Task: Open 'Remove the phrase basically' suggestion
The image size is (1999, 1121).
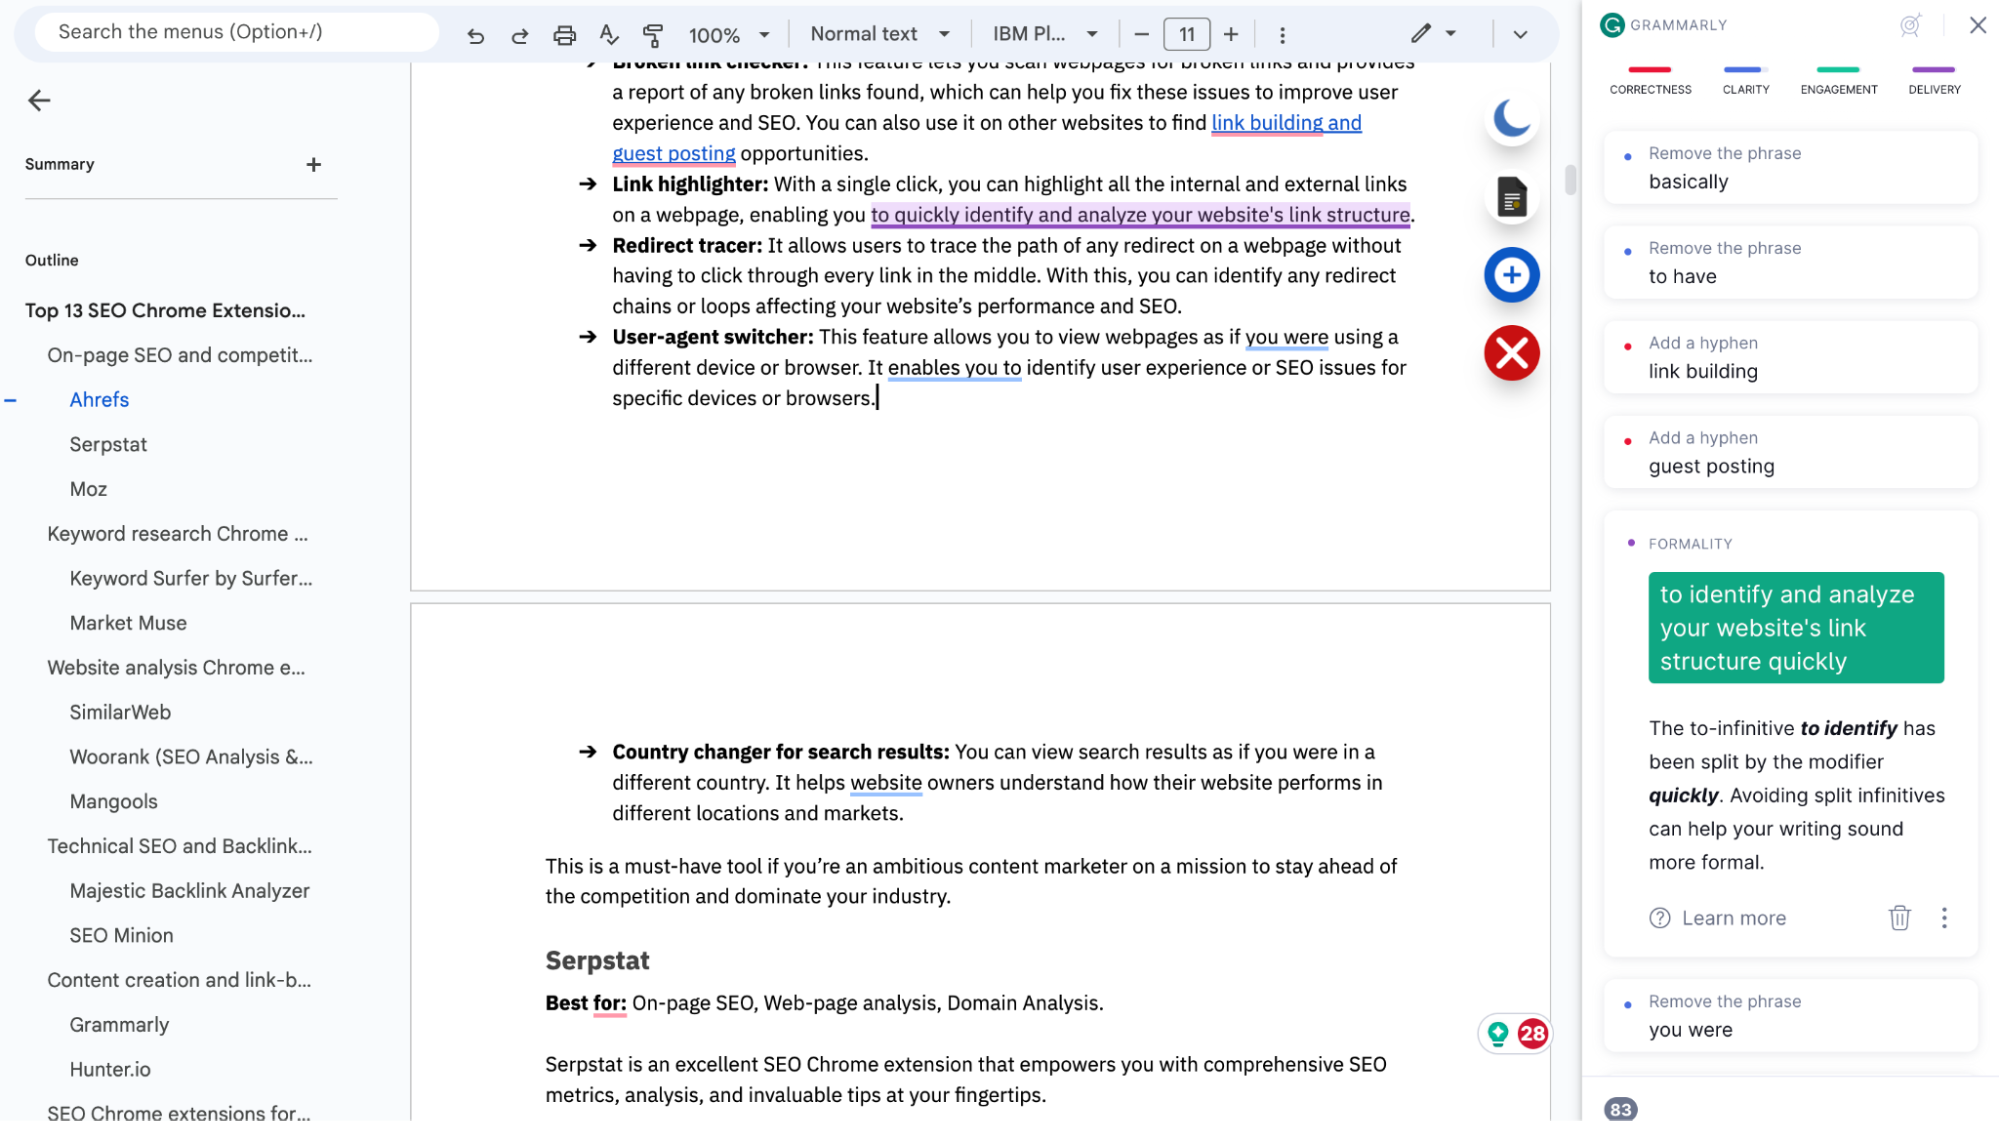Action: click(x=1790, y=167)
